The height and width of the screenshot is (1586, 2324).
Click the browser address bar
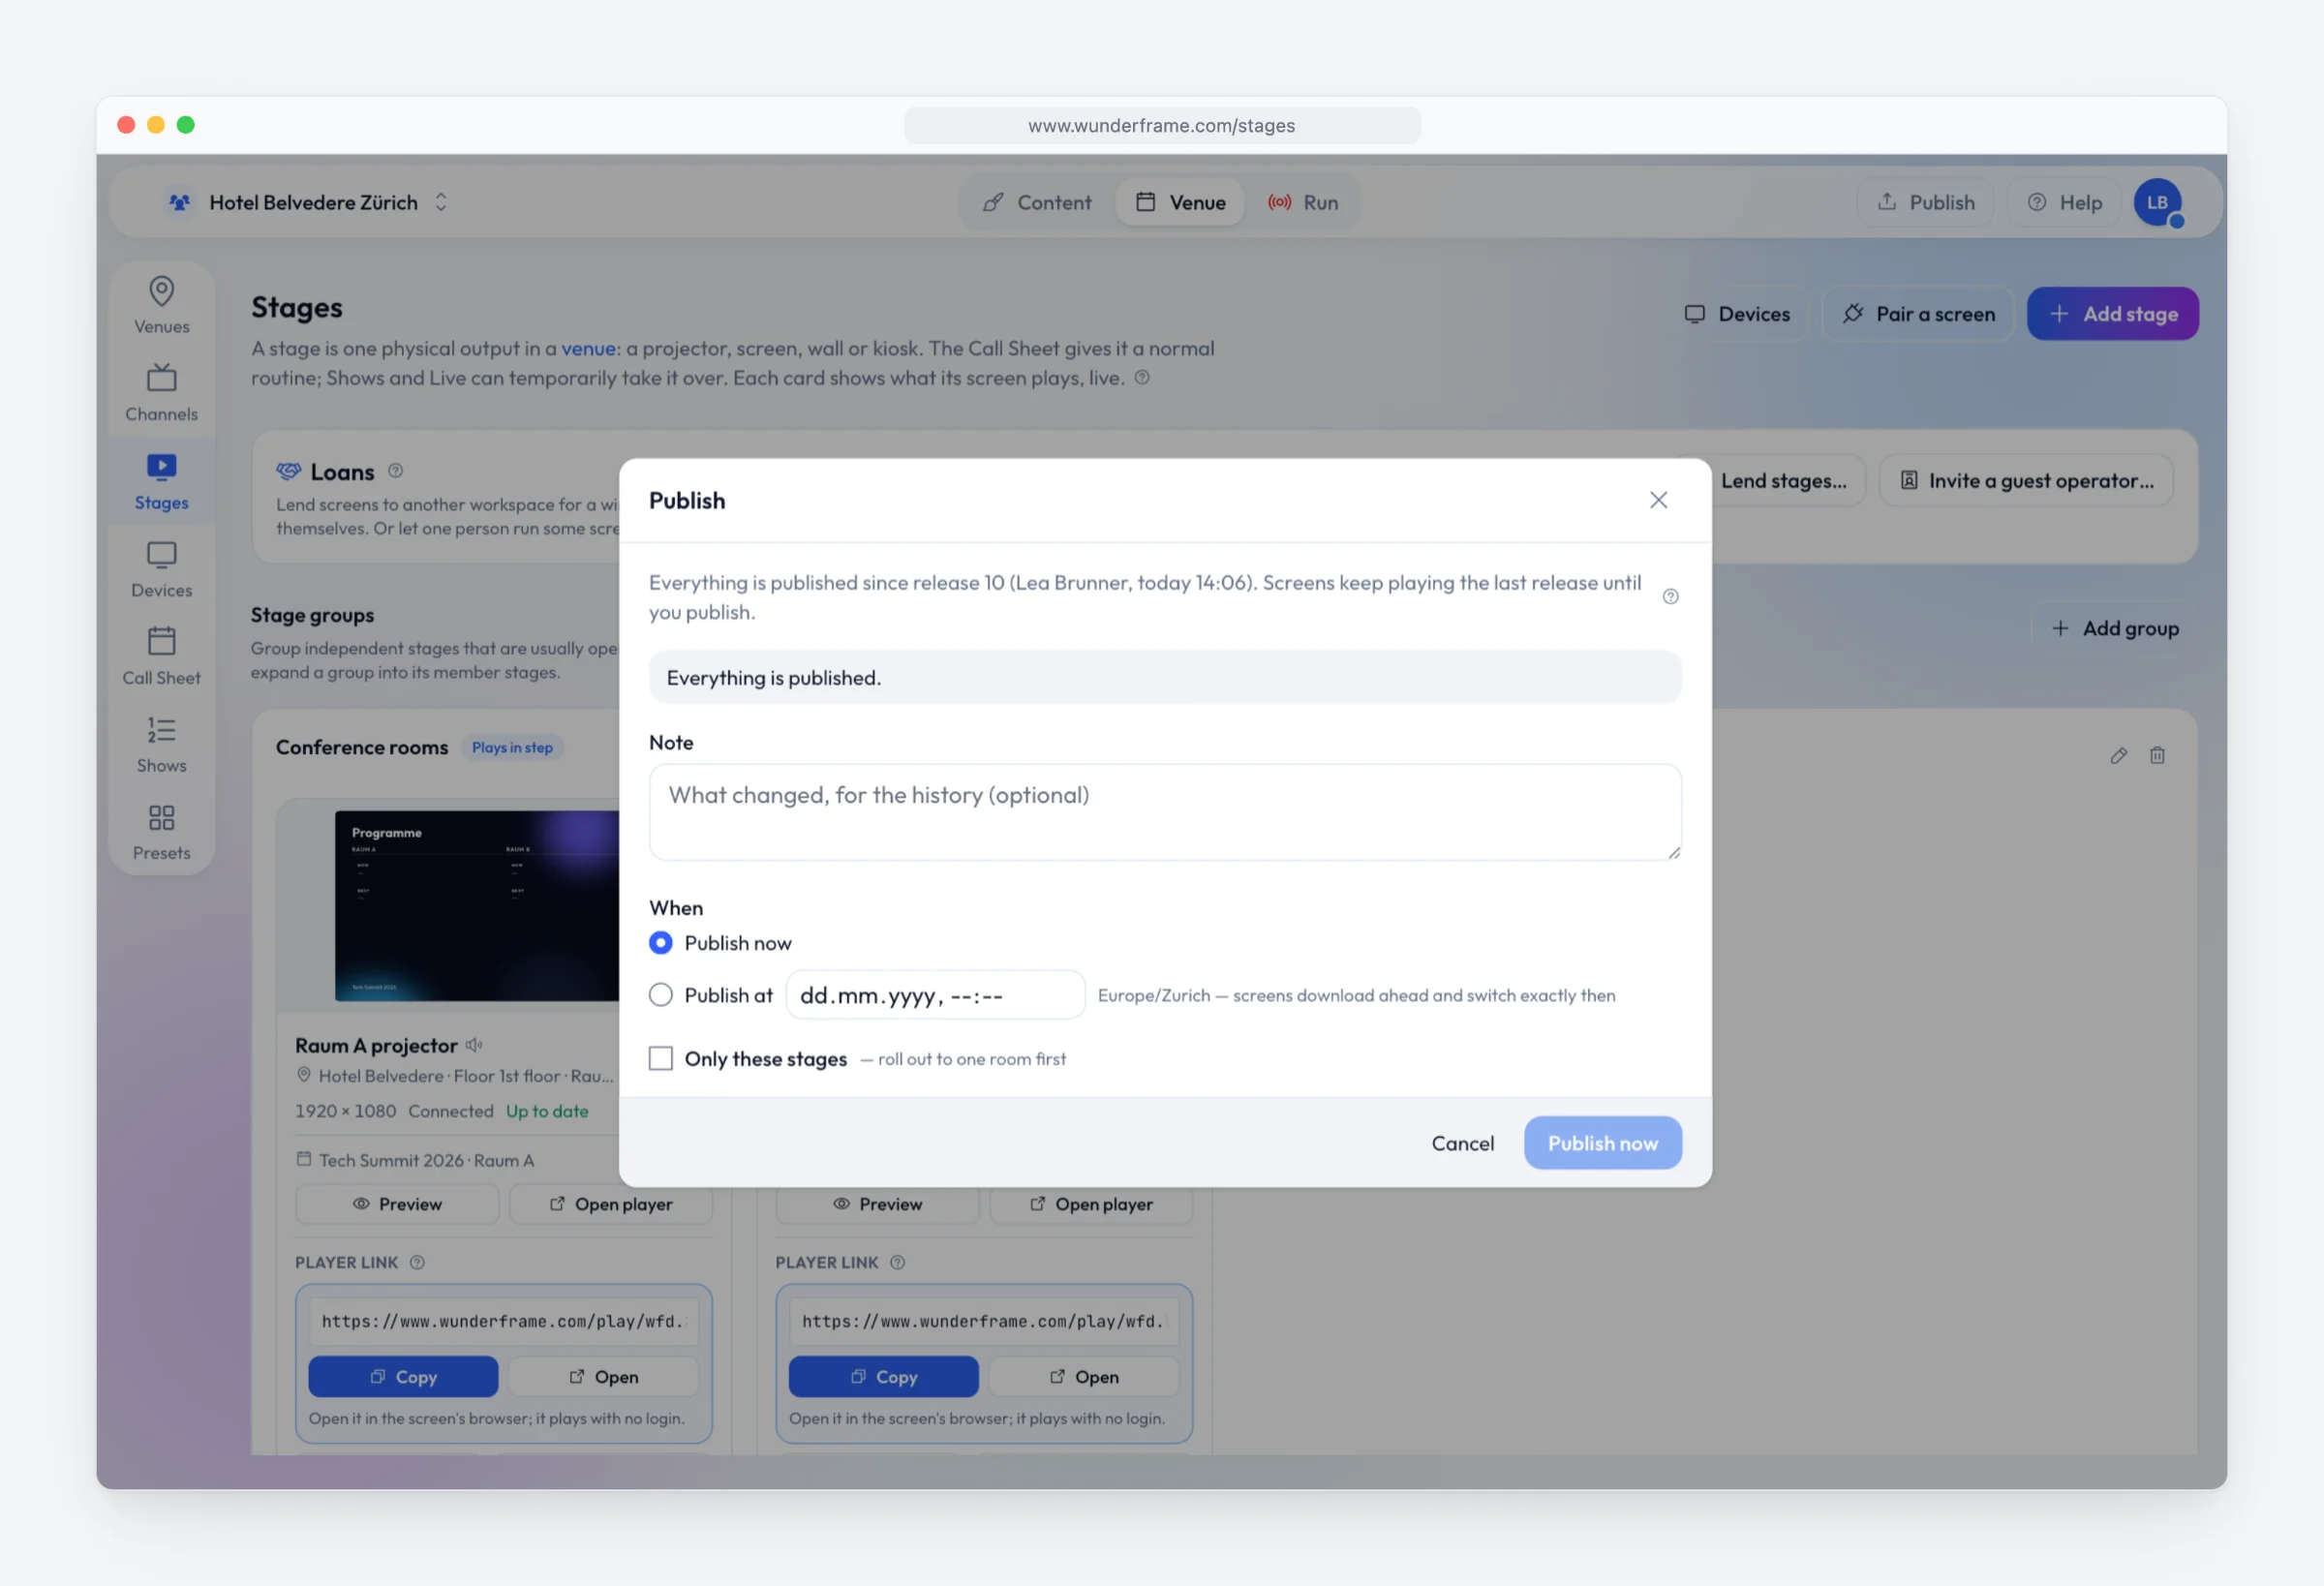tap(1162, 125)
